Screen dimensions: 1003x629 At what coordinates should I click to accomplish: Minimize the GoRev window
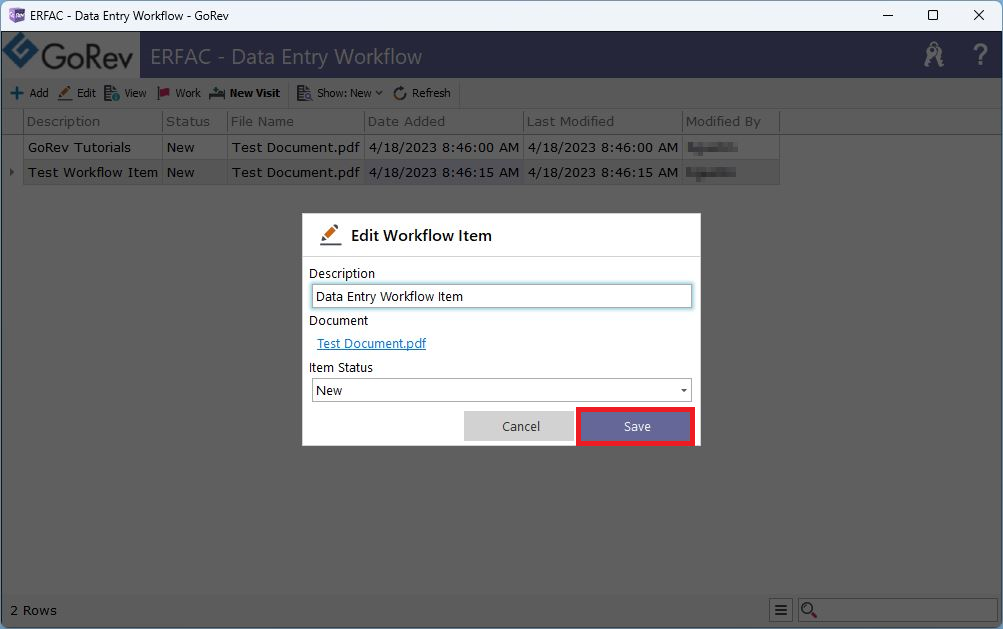(x=888, y=15)
